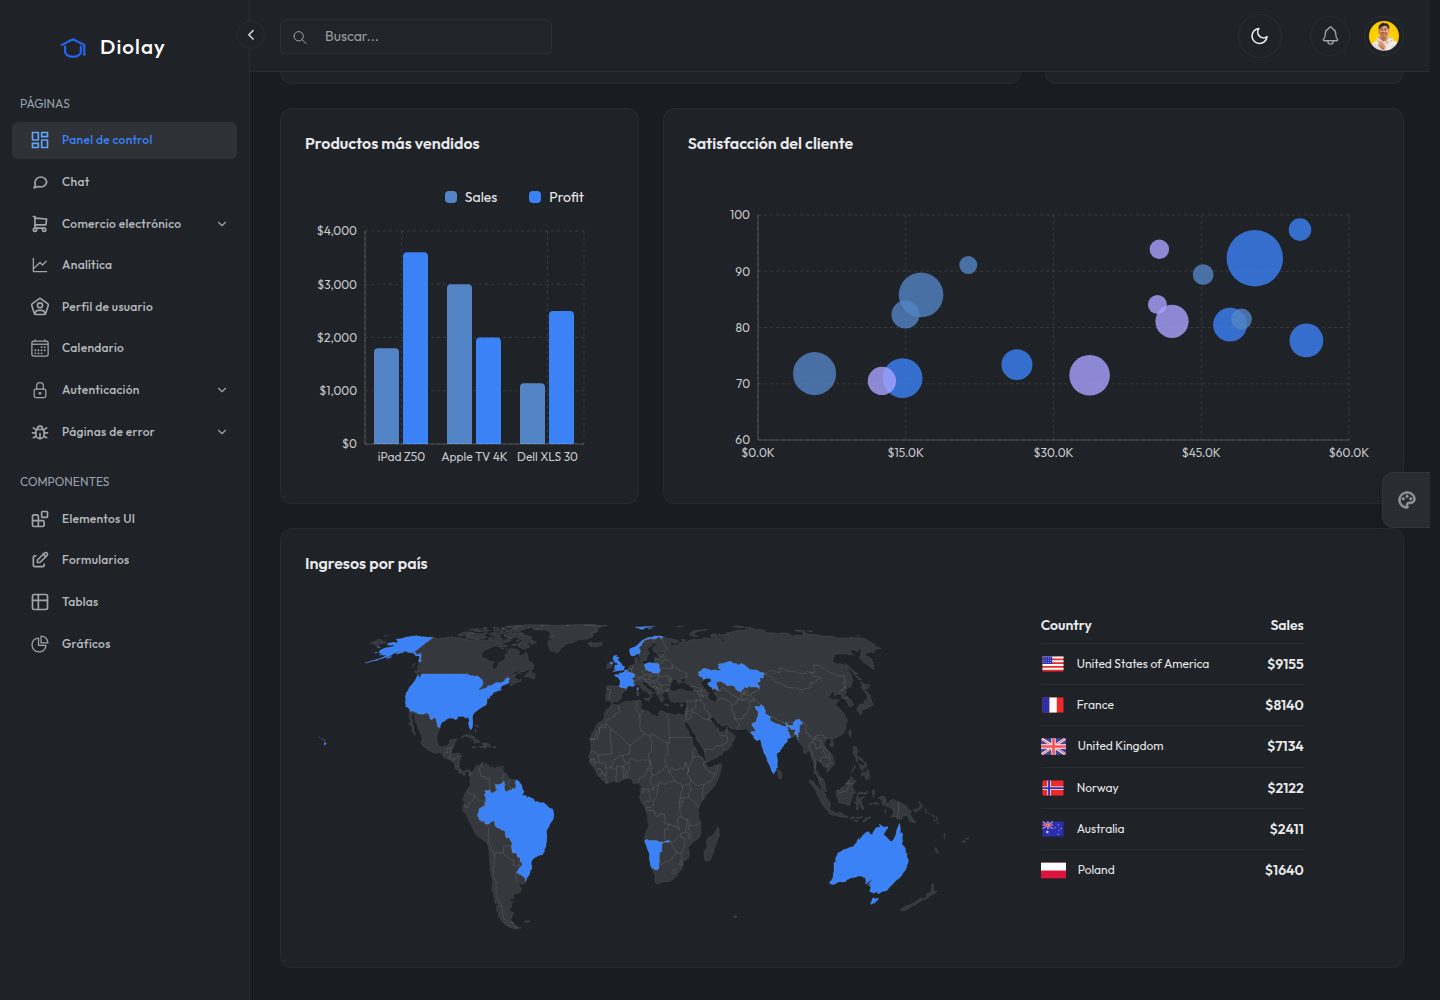Open the user avatar menu

point(1384,36)
